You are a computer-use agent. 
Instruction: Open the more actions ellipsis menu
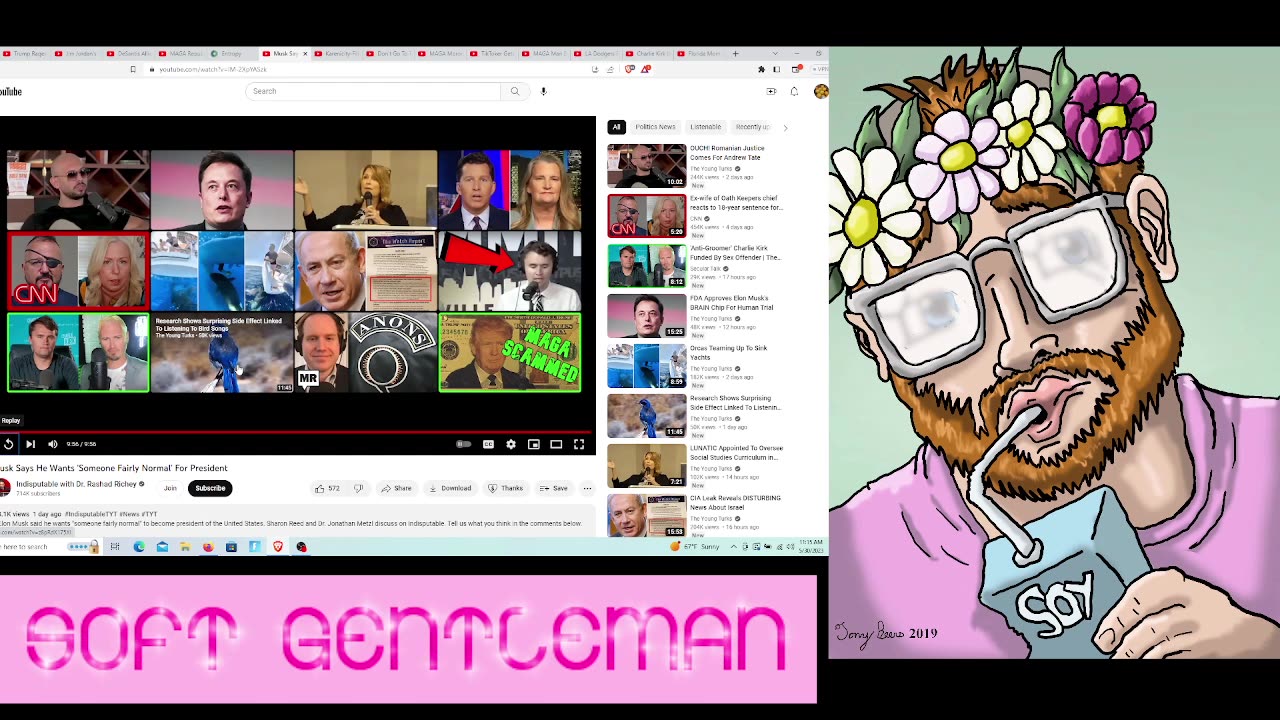coord(587,488)
